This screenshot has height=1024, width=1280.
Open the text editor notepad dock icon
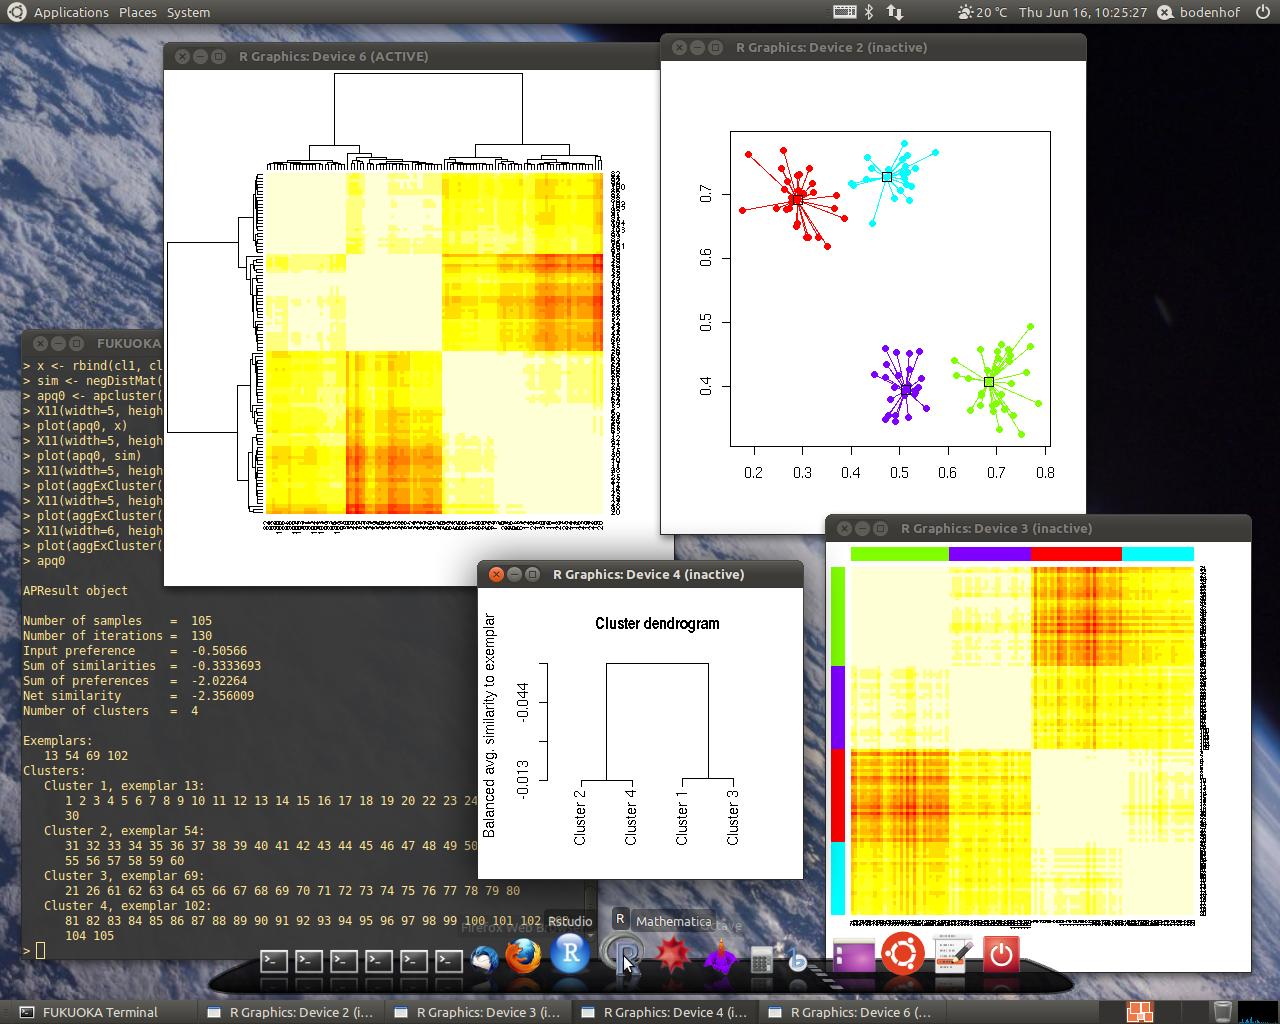[x=953, y=955]
